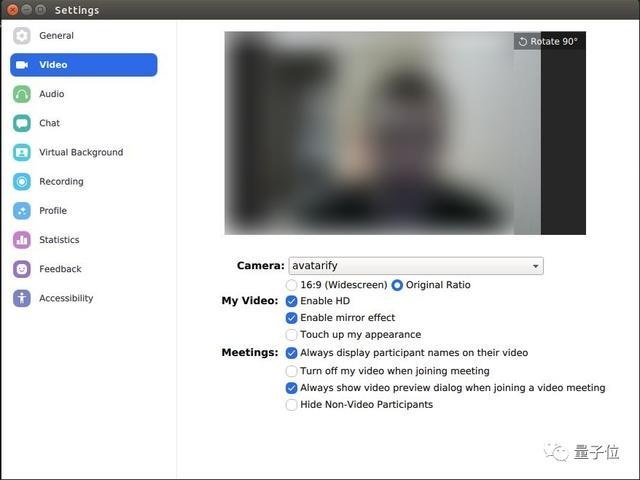Open the Accessibility icon

point(22,298)
